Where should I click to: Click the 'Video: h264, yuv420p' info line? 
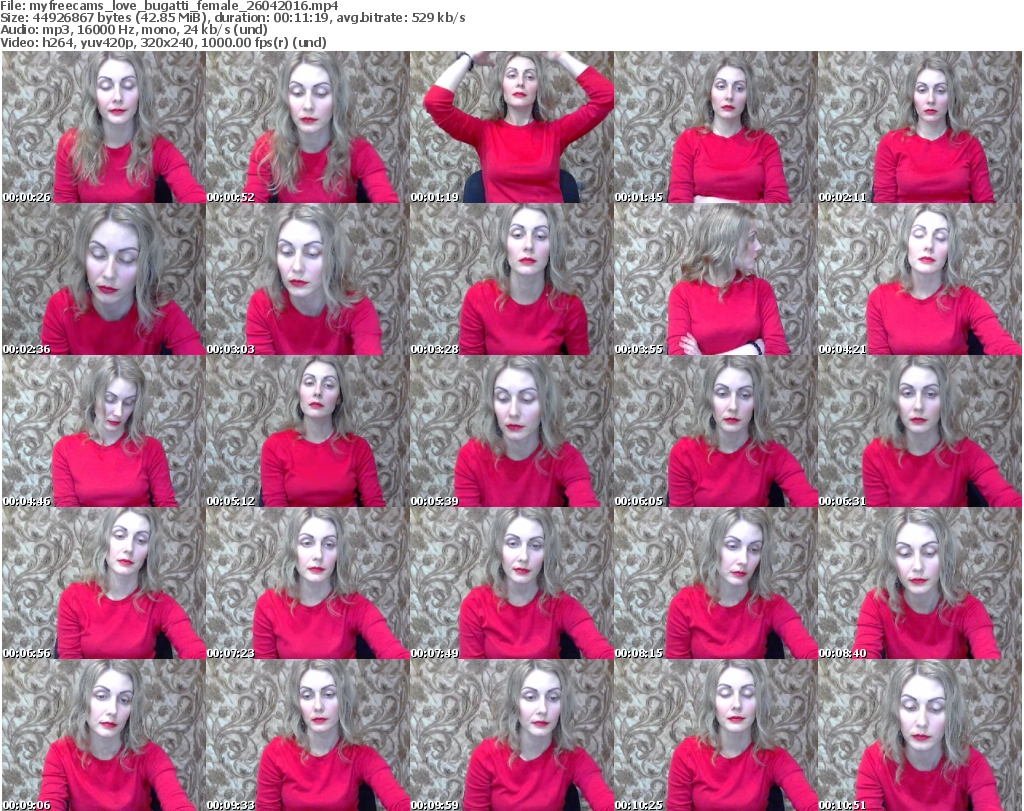(163, 42)
